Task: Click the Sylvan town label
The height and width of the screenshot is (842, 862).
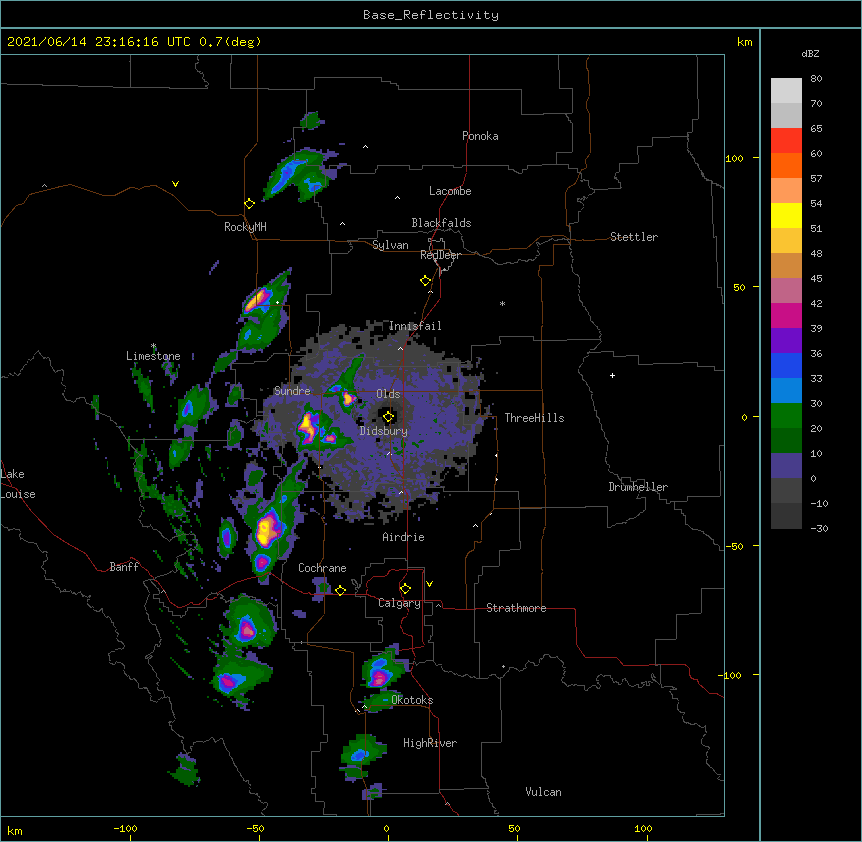Action: pyautogui.click(x=390, y=245)
